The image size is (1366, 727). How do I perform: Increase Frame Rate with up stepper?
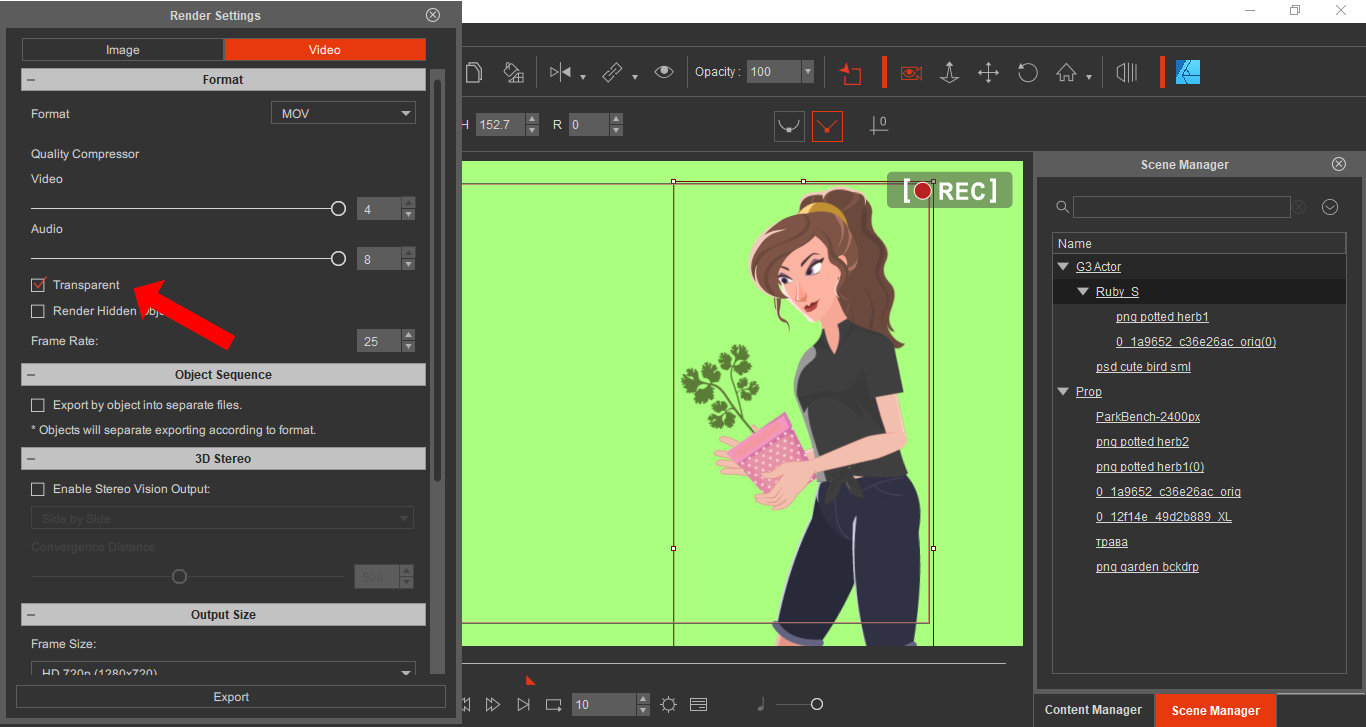(408, 336)
